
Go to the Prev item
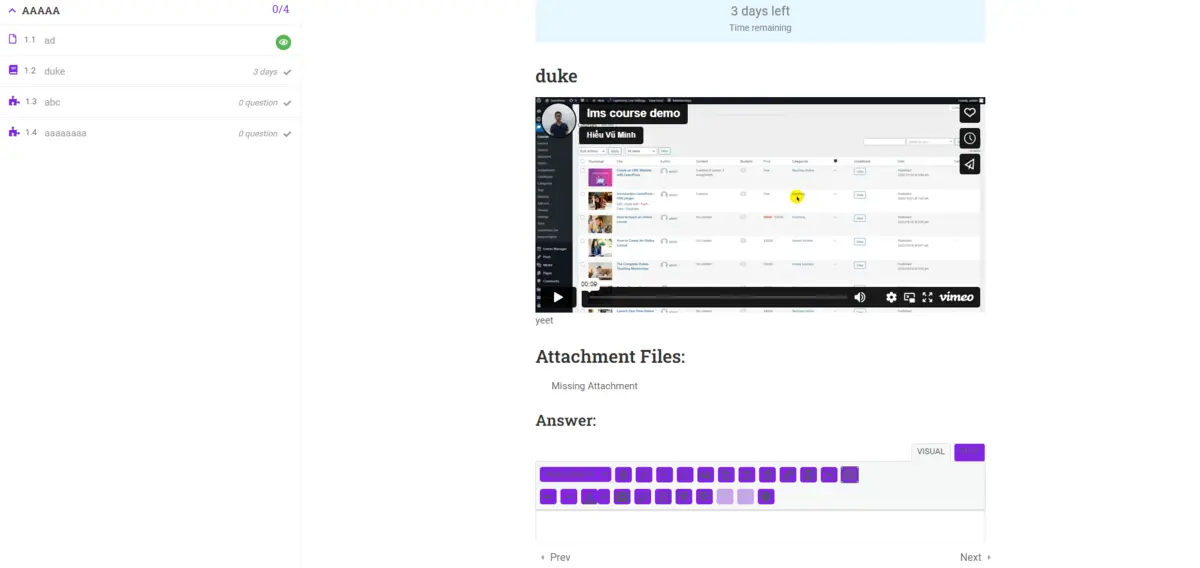[555, 557]
